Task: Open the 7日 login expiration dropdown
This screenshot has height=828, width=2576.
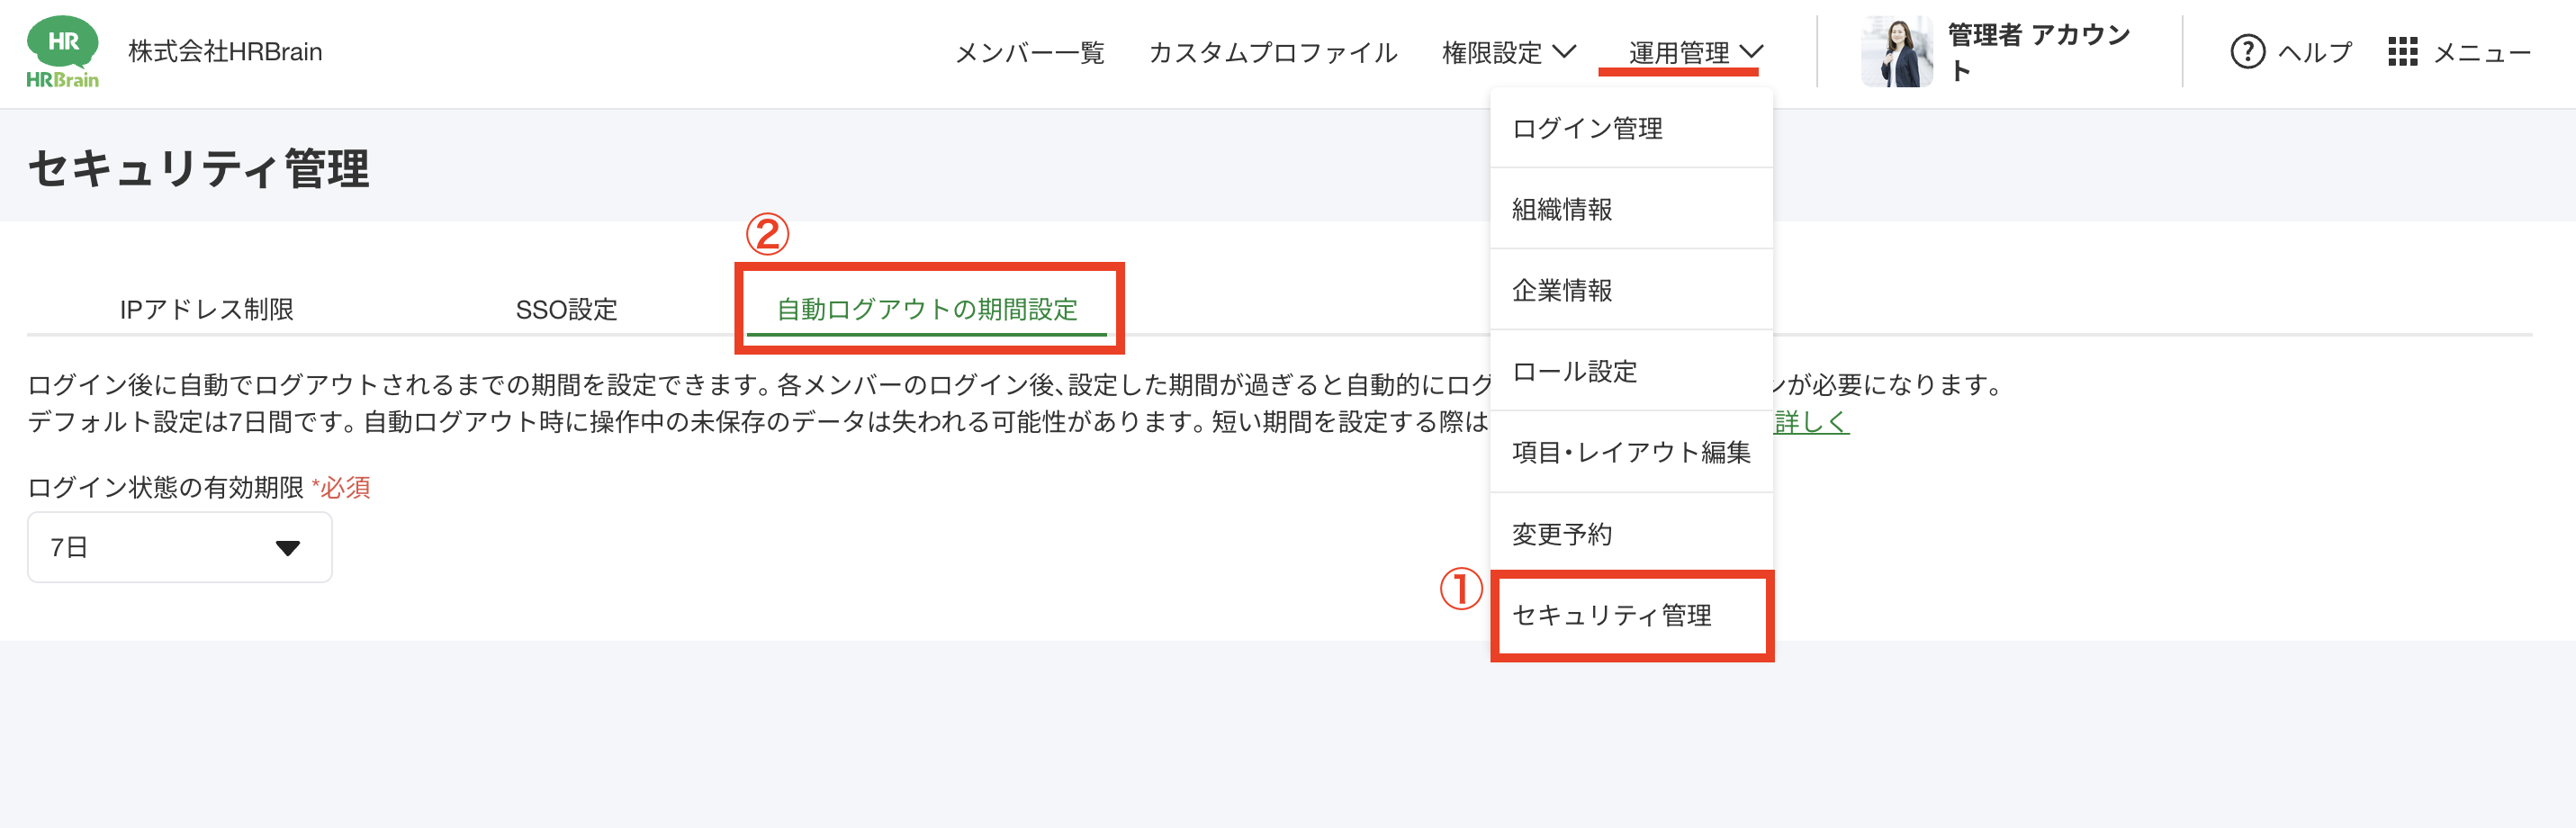Action: 180,548
